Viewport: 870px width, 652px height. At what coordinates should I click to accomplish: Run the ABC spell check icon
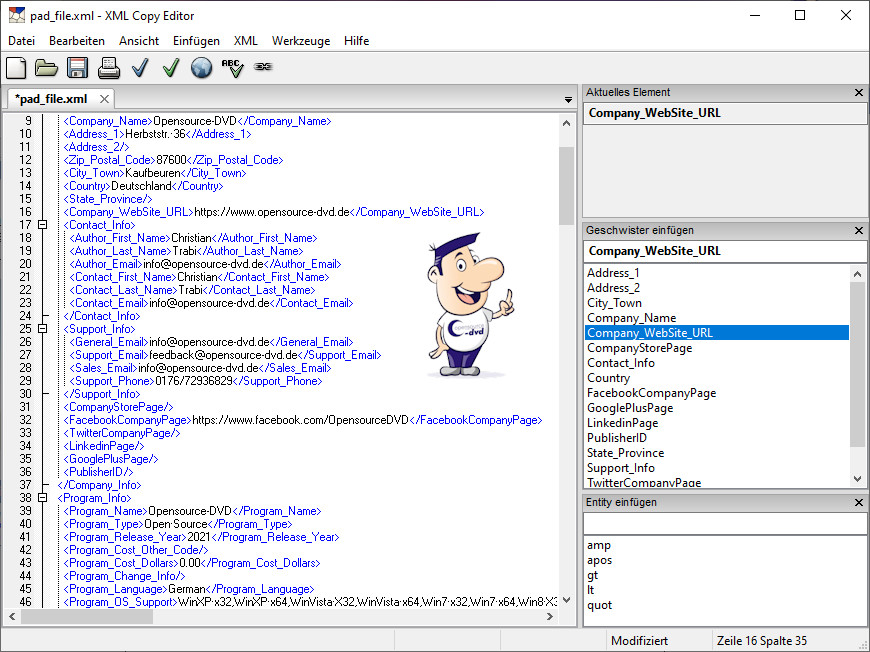233,68
